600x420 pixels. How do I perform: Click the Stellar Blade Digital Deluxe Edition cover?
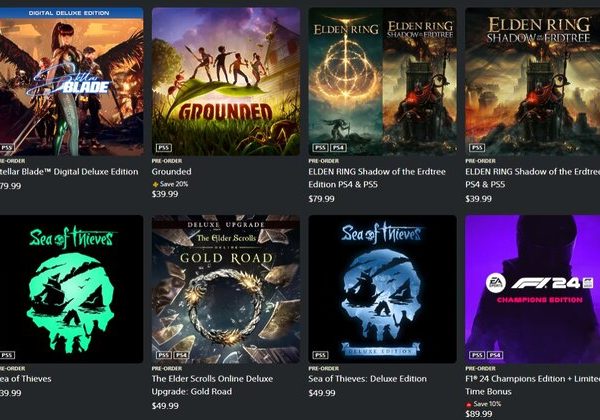(72, 81)
